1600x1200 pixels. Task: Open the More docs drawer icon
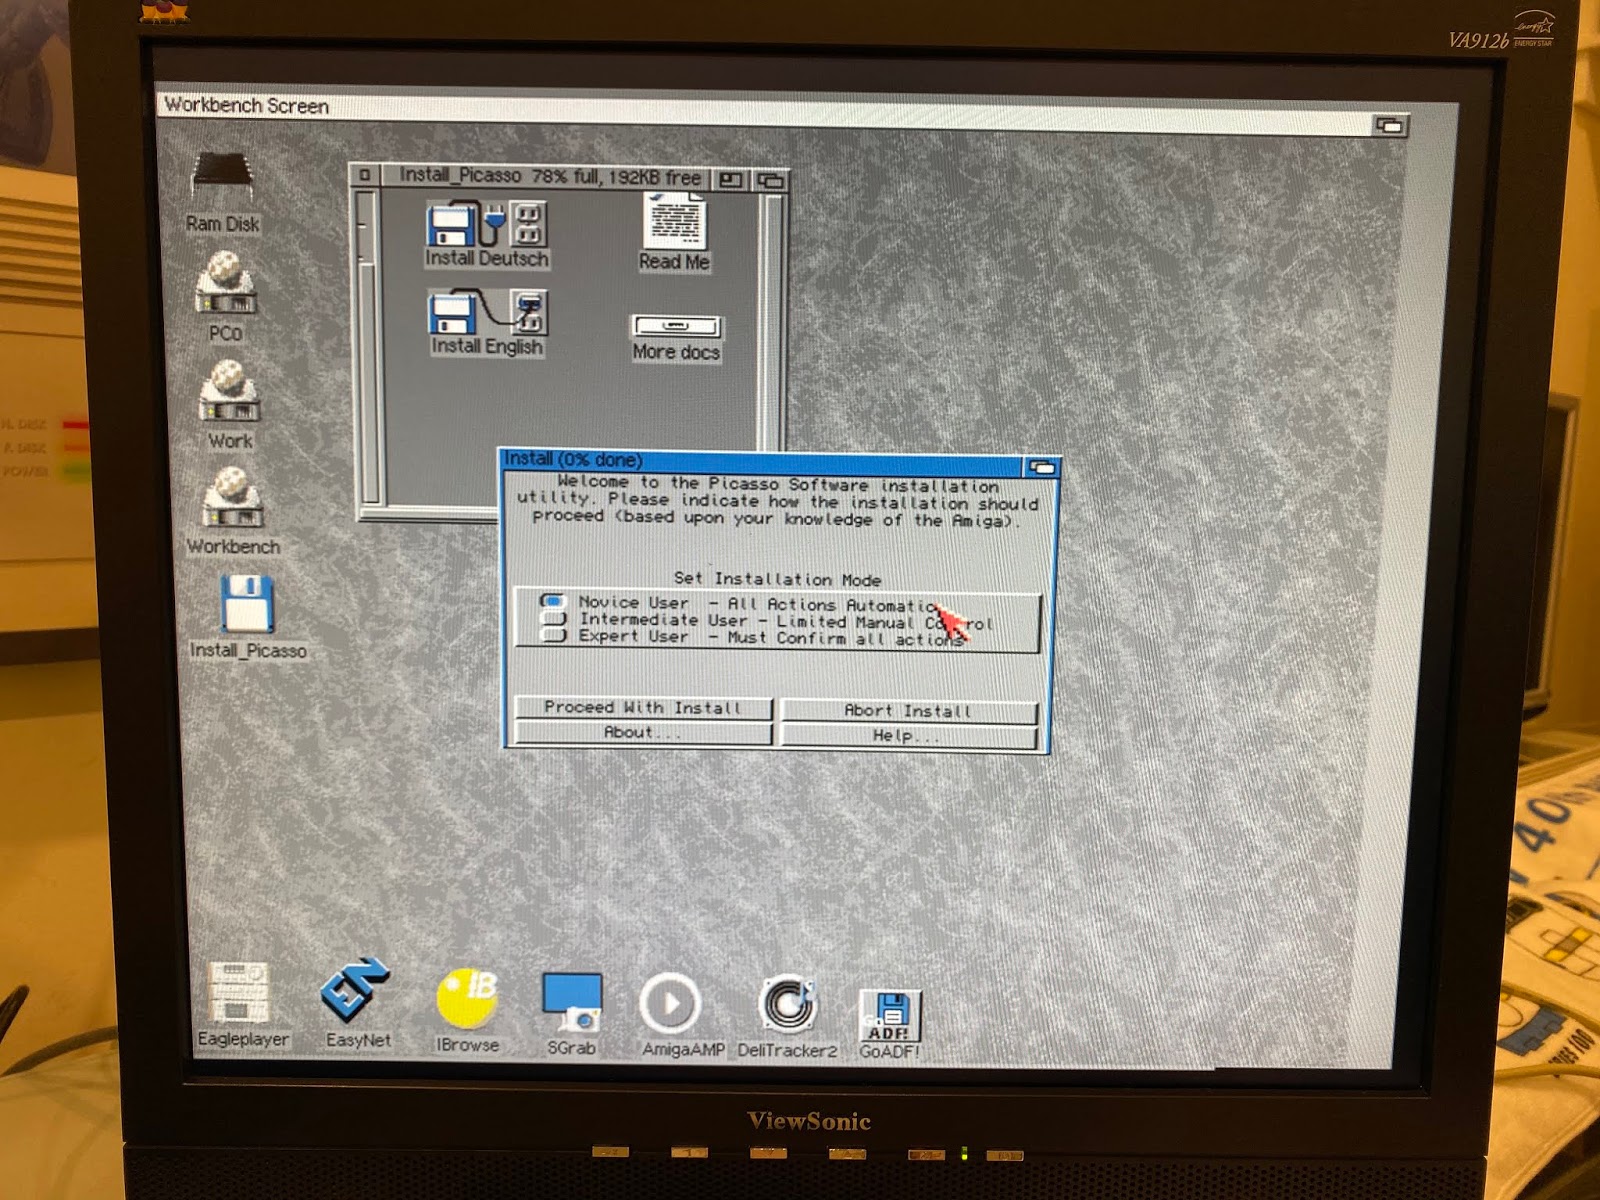pos(676,338)
